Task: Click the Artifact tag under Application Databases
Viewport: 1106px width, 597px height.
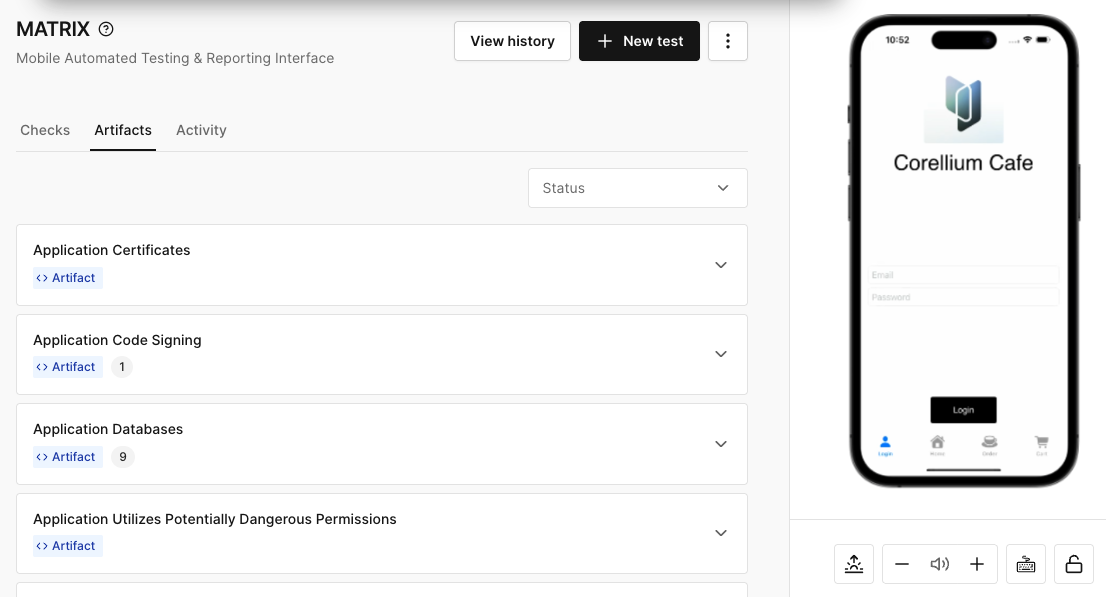Action: [x=68, y=457]
